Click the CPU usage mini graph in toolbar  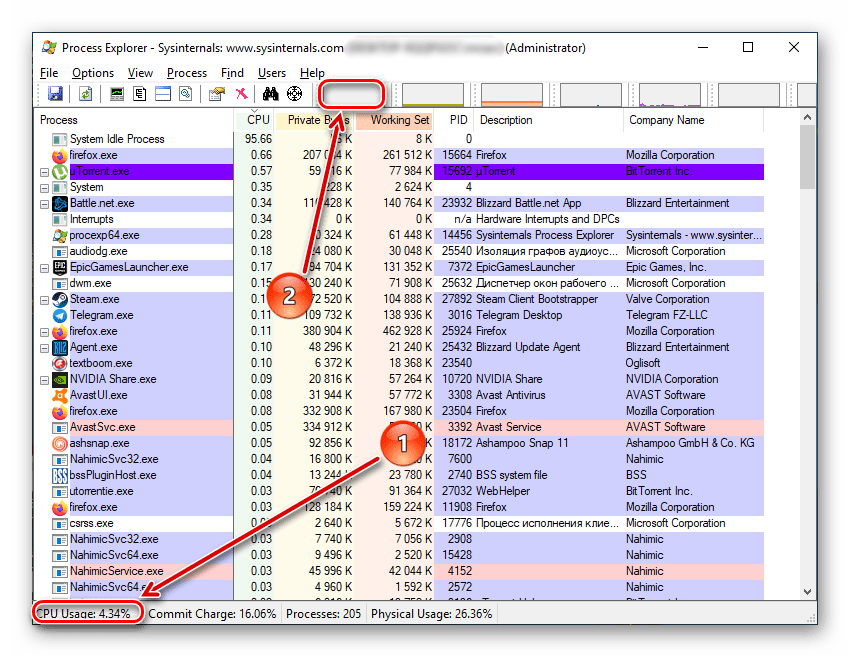pyautogui.click(x=351, y=95)
